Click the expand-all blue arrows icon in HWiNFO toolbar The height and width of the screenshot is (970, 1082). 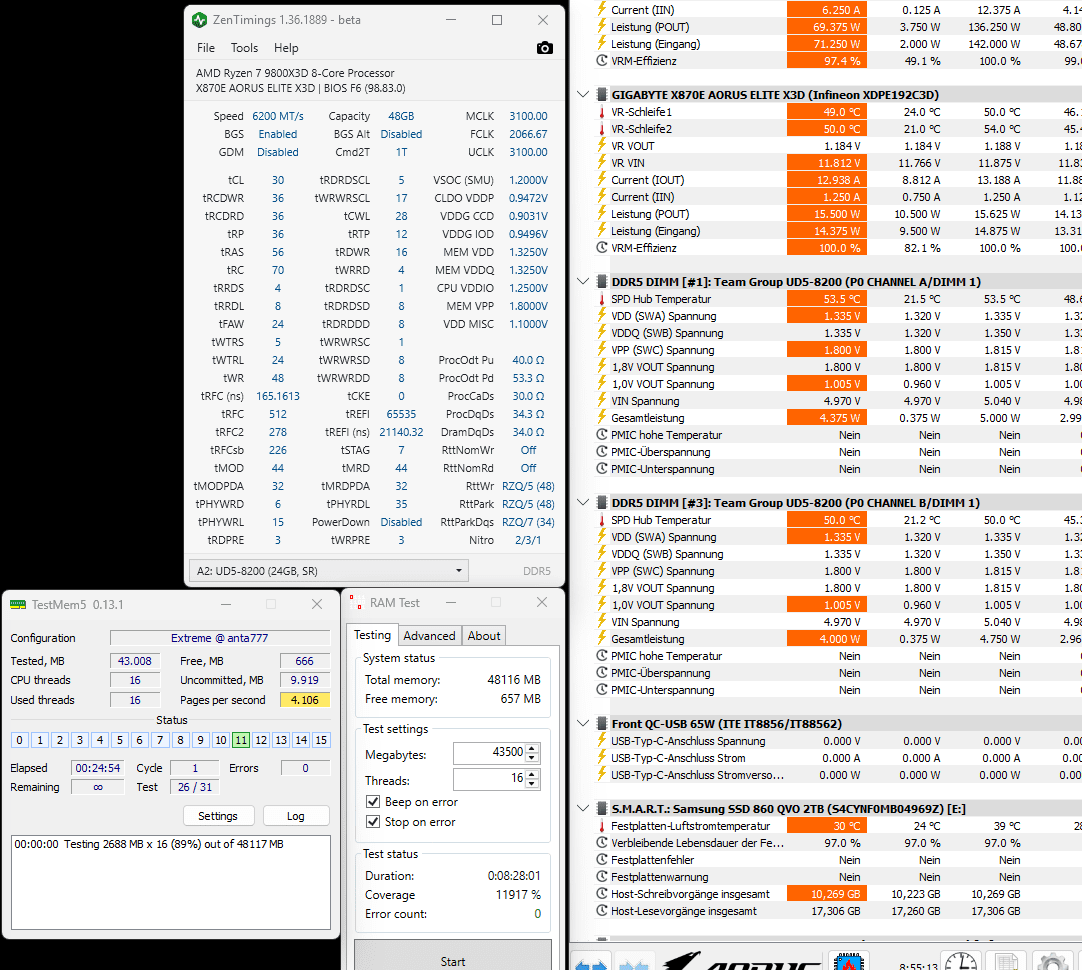tap(591, 963)
